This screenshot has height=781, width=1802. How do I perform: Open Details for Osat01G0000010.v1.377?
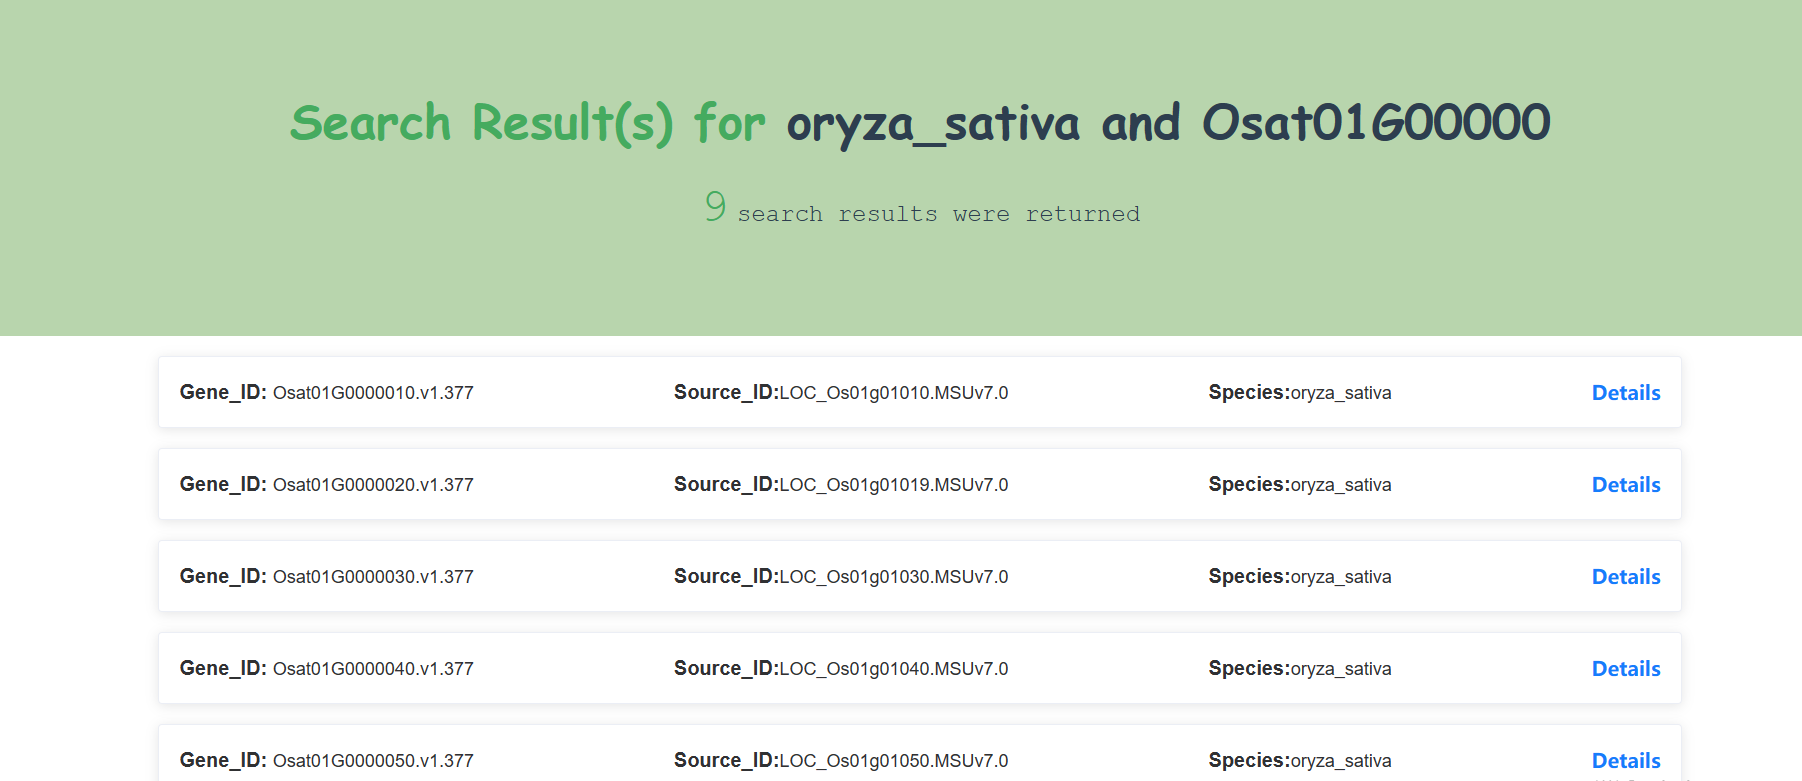[x=1625, y=393]
